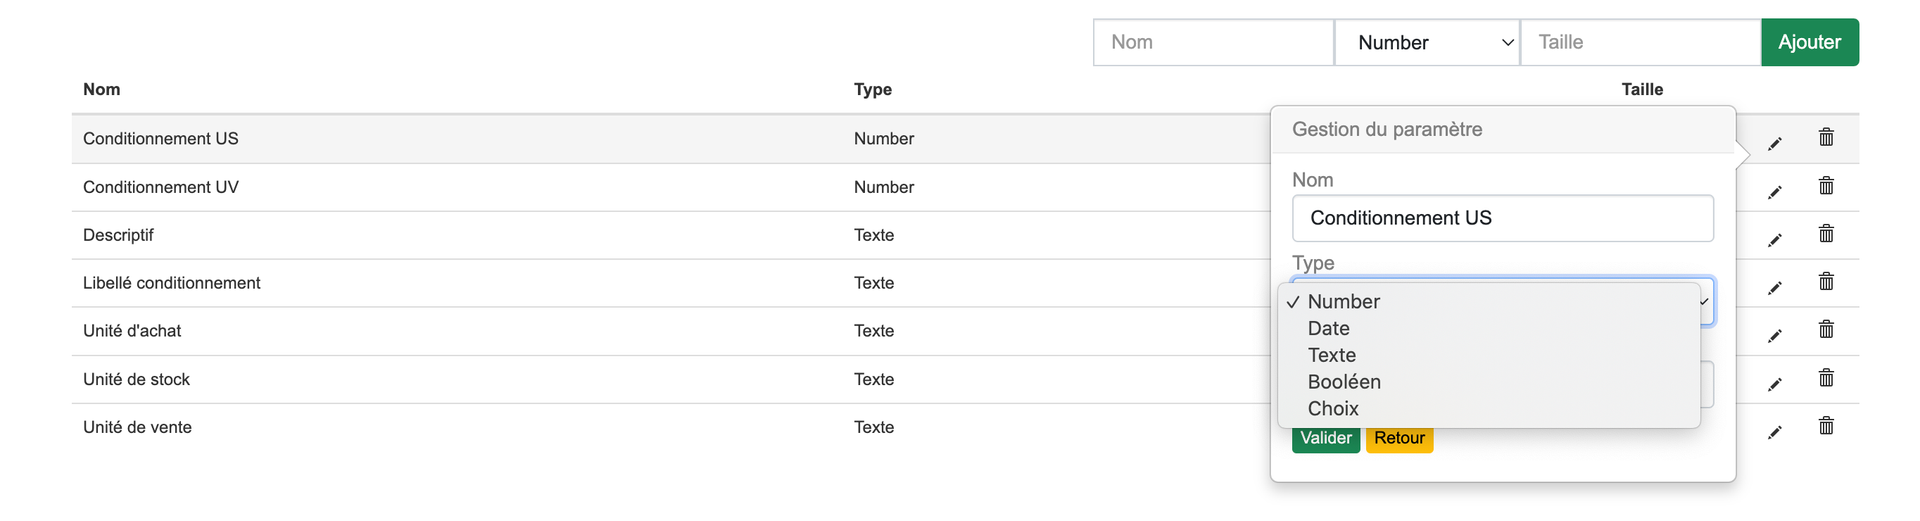The width and height of the screenshot is (1920, 521).
Task: Delete the Descriptif row using trash icon
Action: click(x=1826, y=233)
